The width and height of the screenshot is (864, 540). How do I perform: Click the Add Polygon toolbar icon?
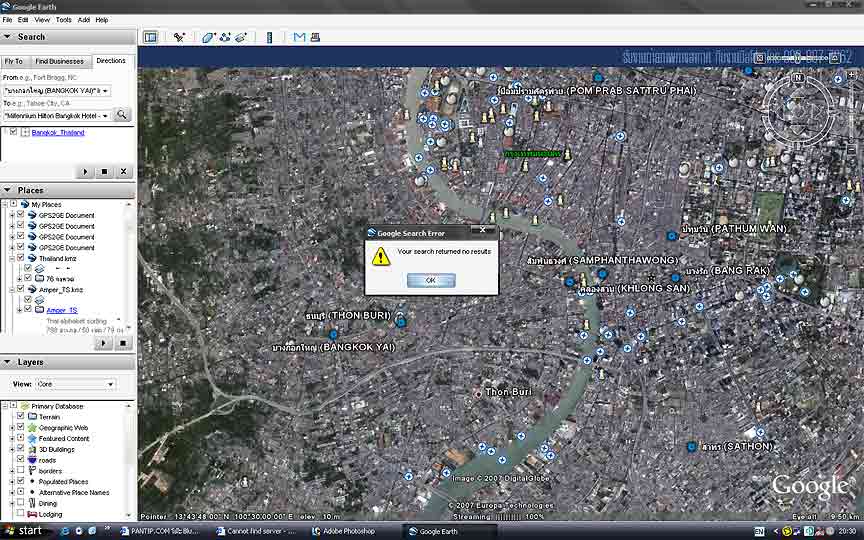point(208,37)
